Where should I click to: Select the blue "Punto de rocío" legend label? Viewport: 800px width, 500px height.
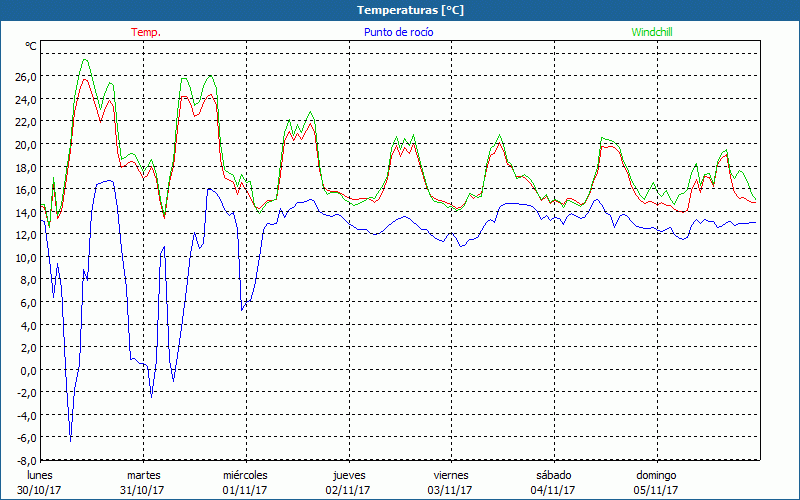pos(399,32)
